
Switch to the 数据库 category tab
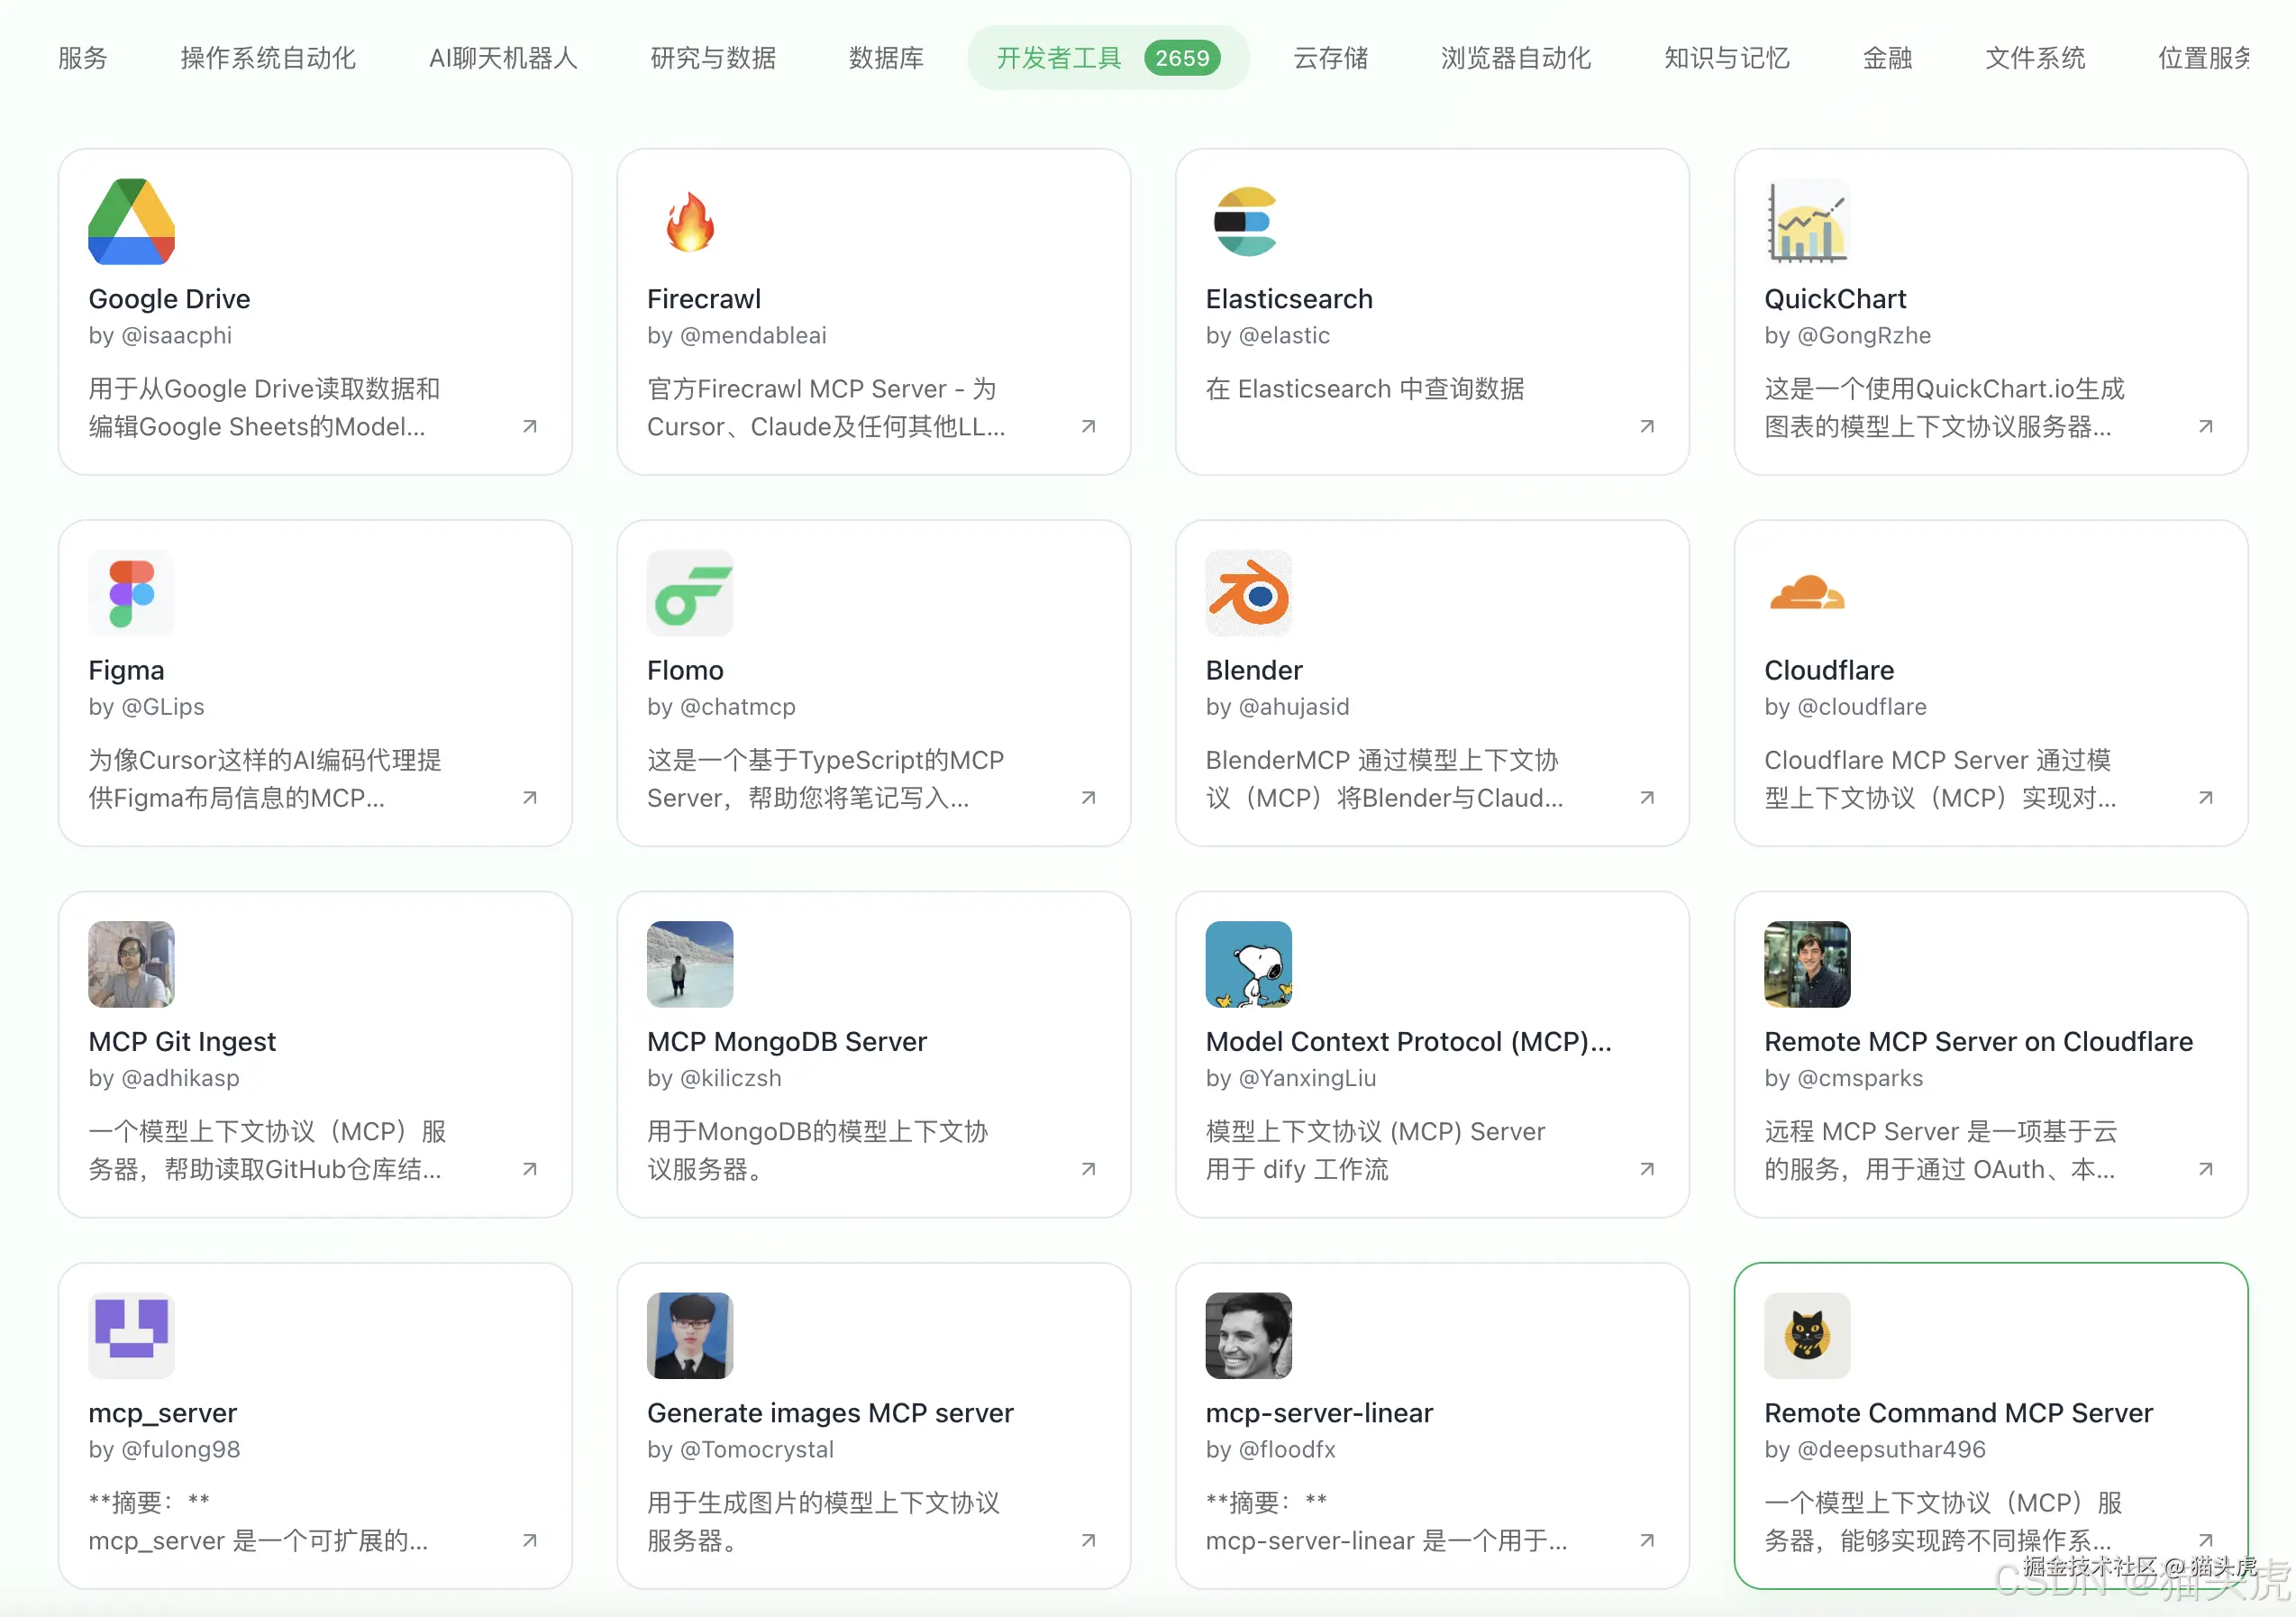(x=885, y=57)
